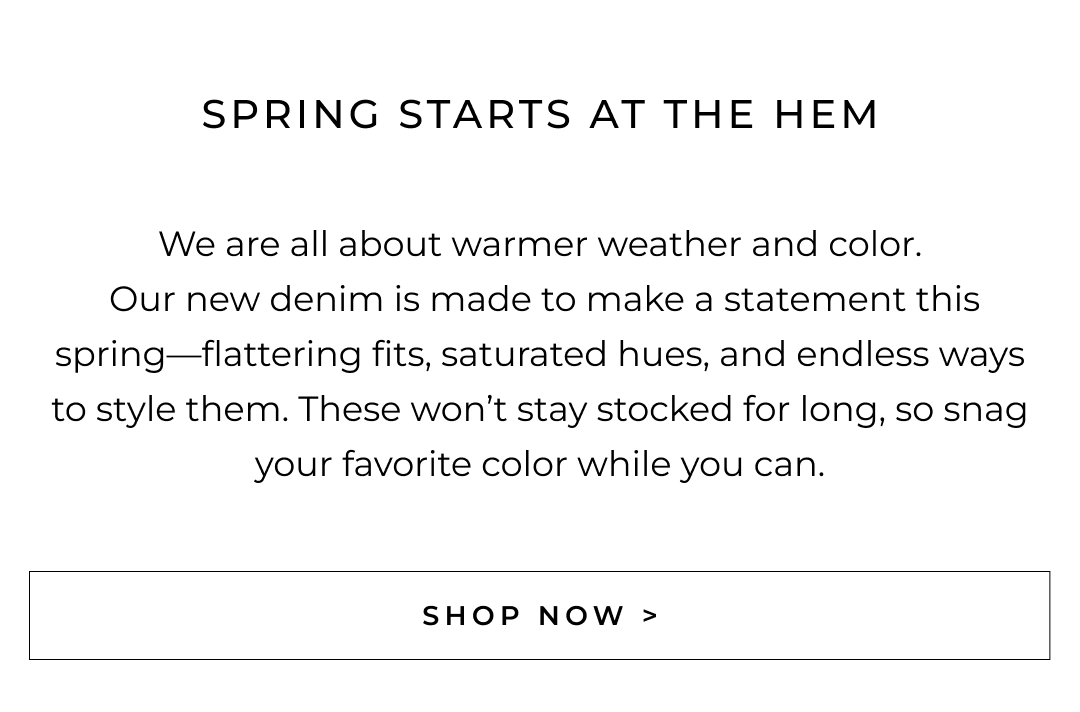
Task: Click the phrase 'endless ways'
Action: tap(910, 354)
